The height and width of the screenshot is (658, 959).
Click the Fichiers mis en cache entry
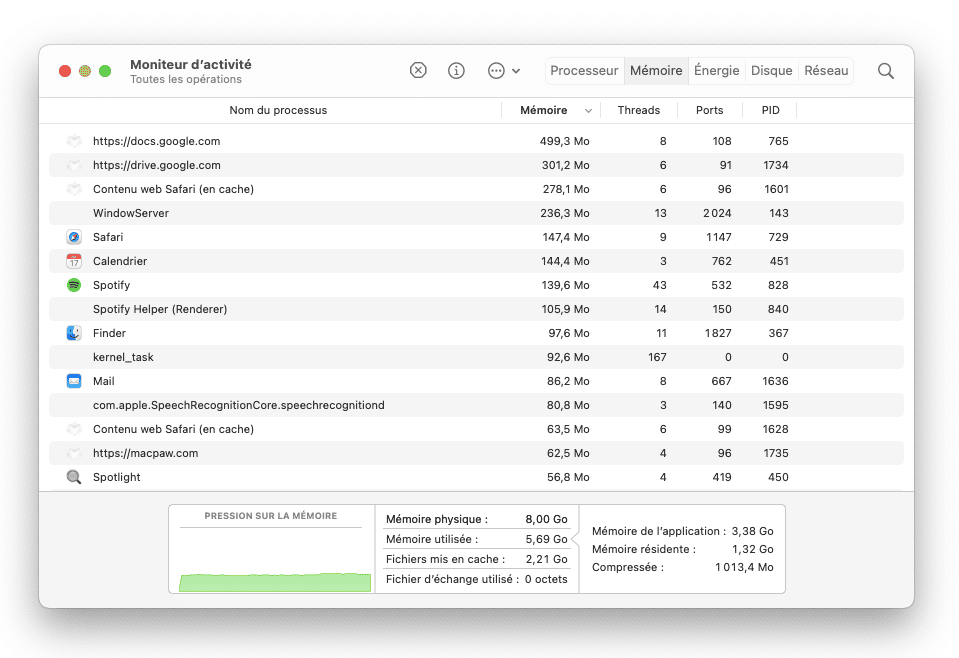tap(476, 559)
